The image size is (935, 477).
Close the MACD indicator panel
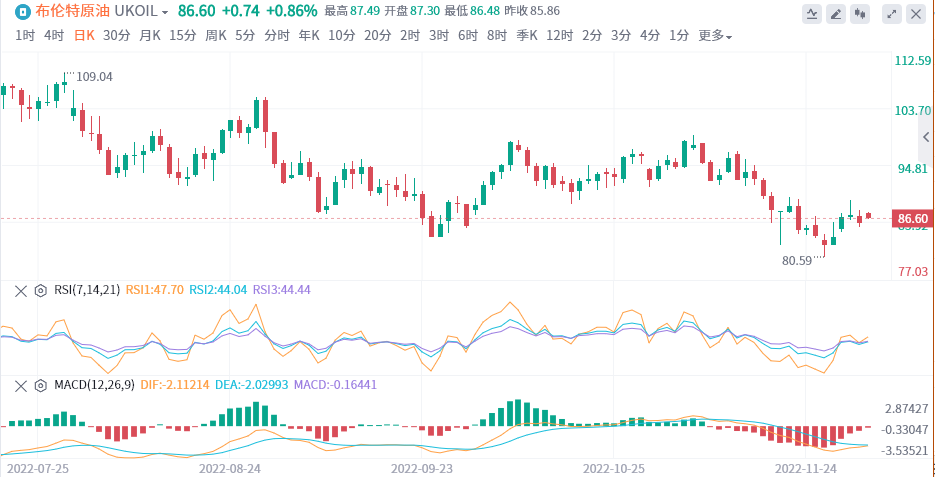21,386
